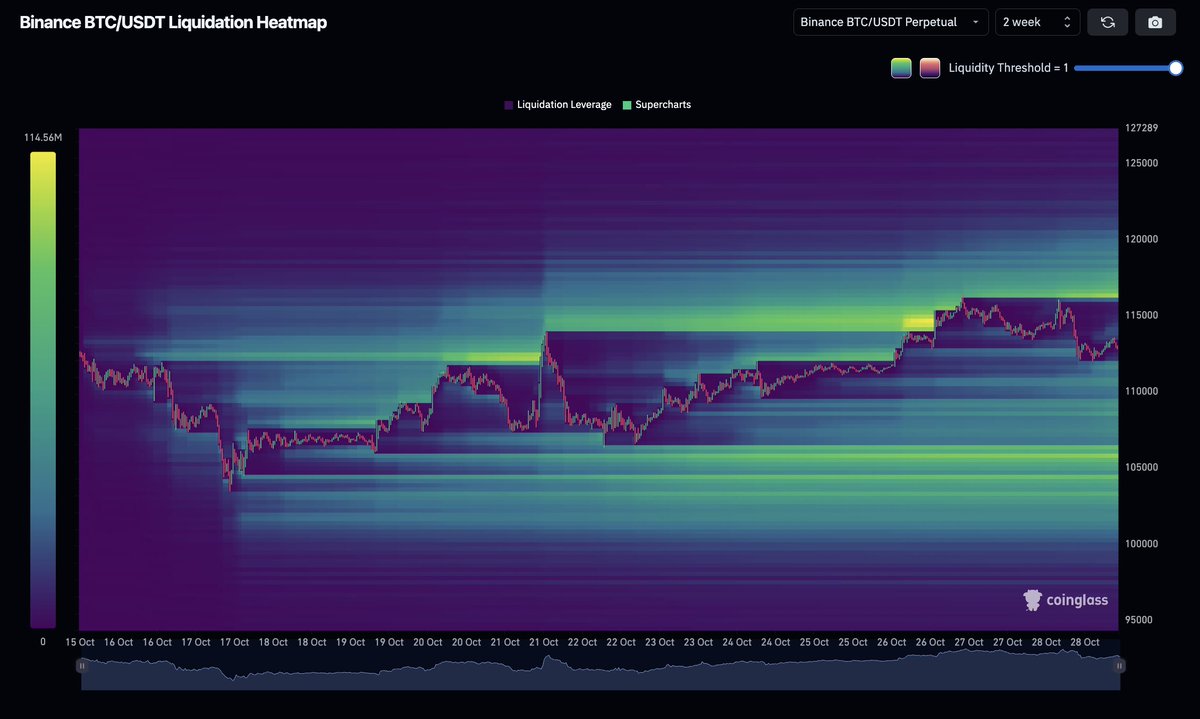Screen dimensions: 1200x719
Task: Click the Liquidity Threshold slider handle
Action: [x=1176, y=68]
